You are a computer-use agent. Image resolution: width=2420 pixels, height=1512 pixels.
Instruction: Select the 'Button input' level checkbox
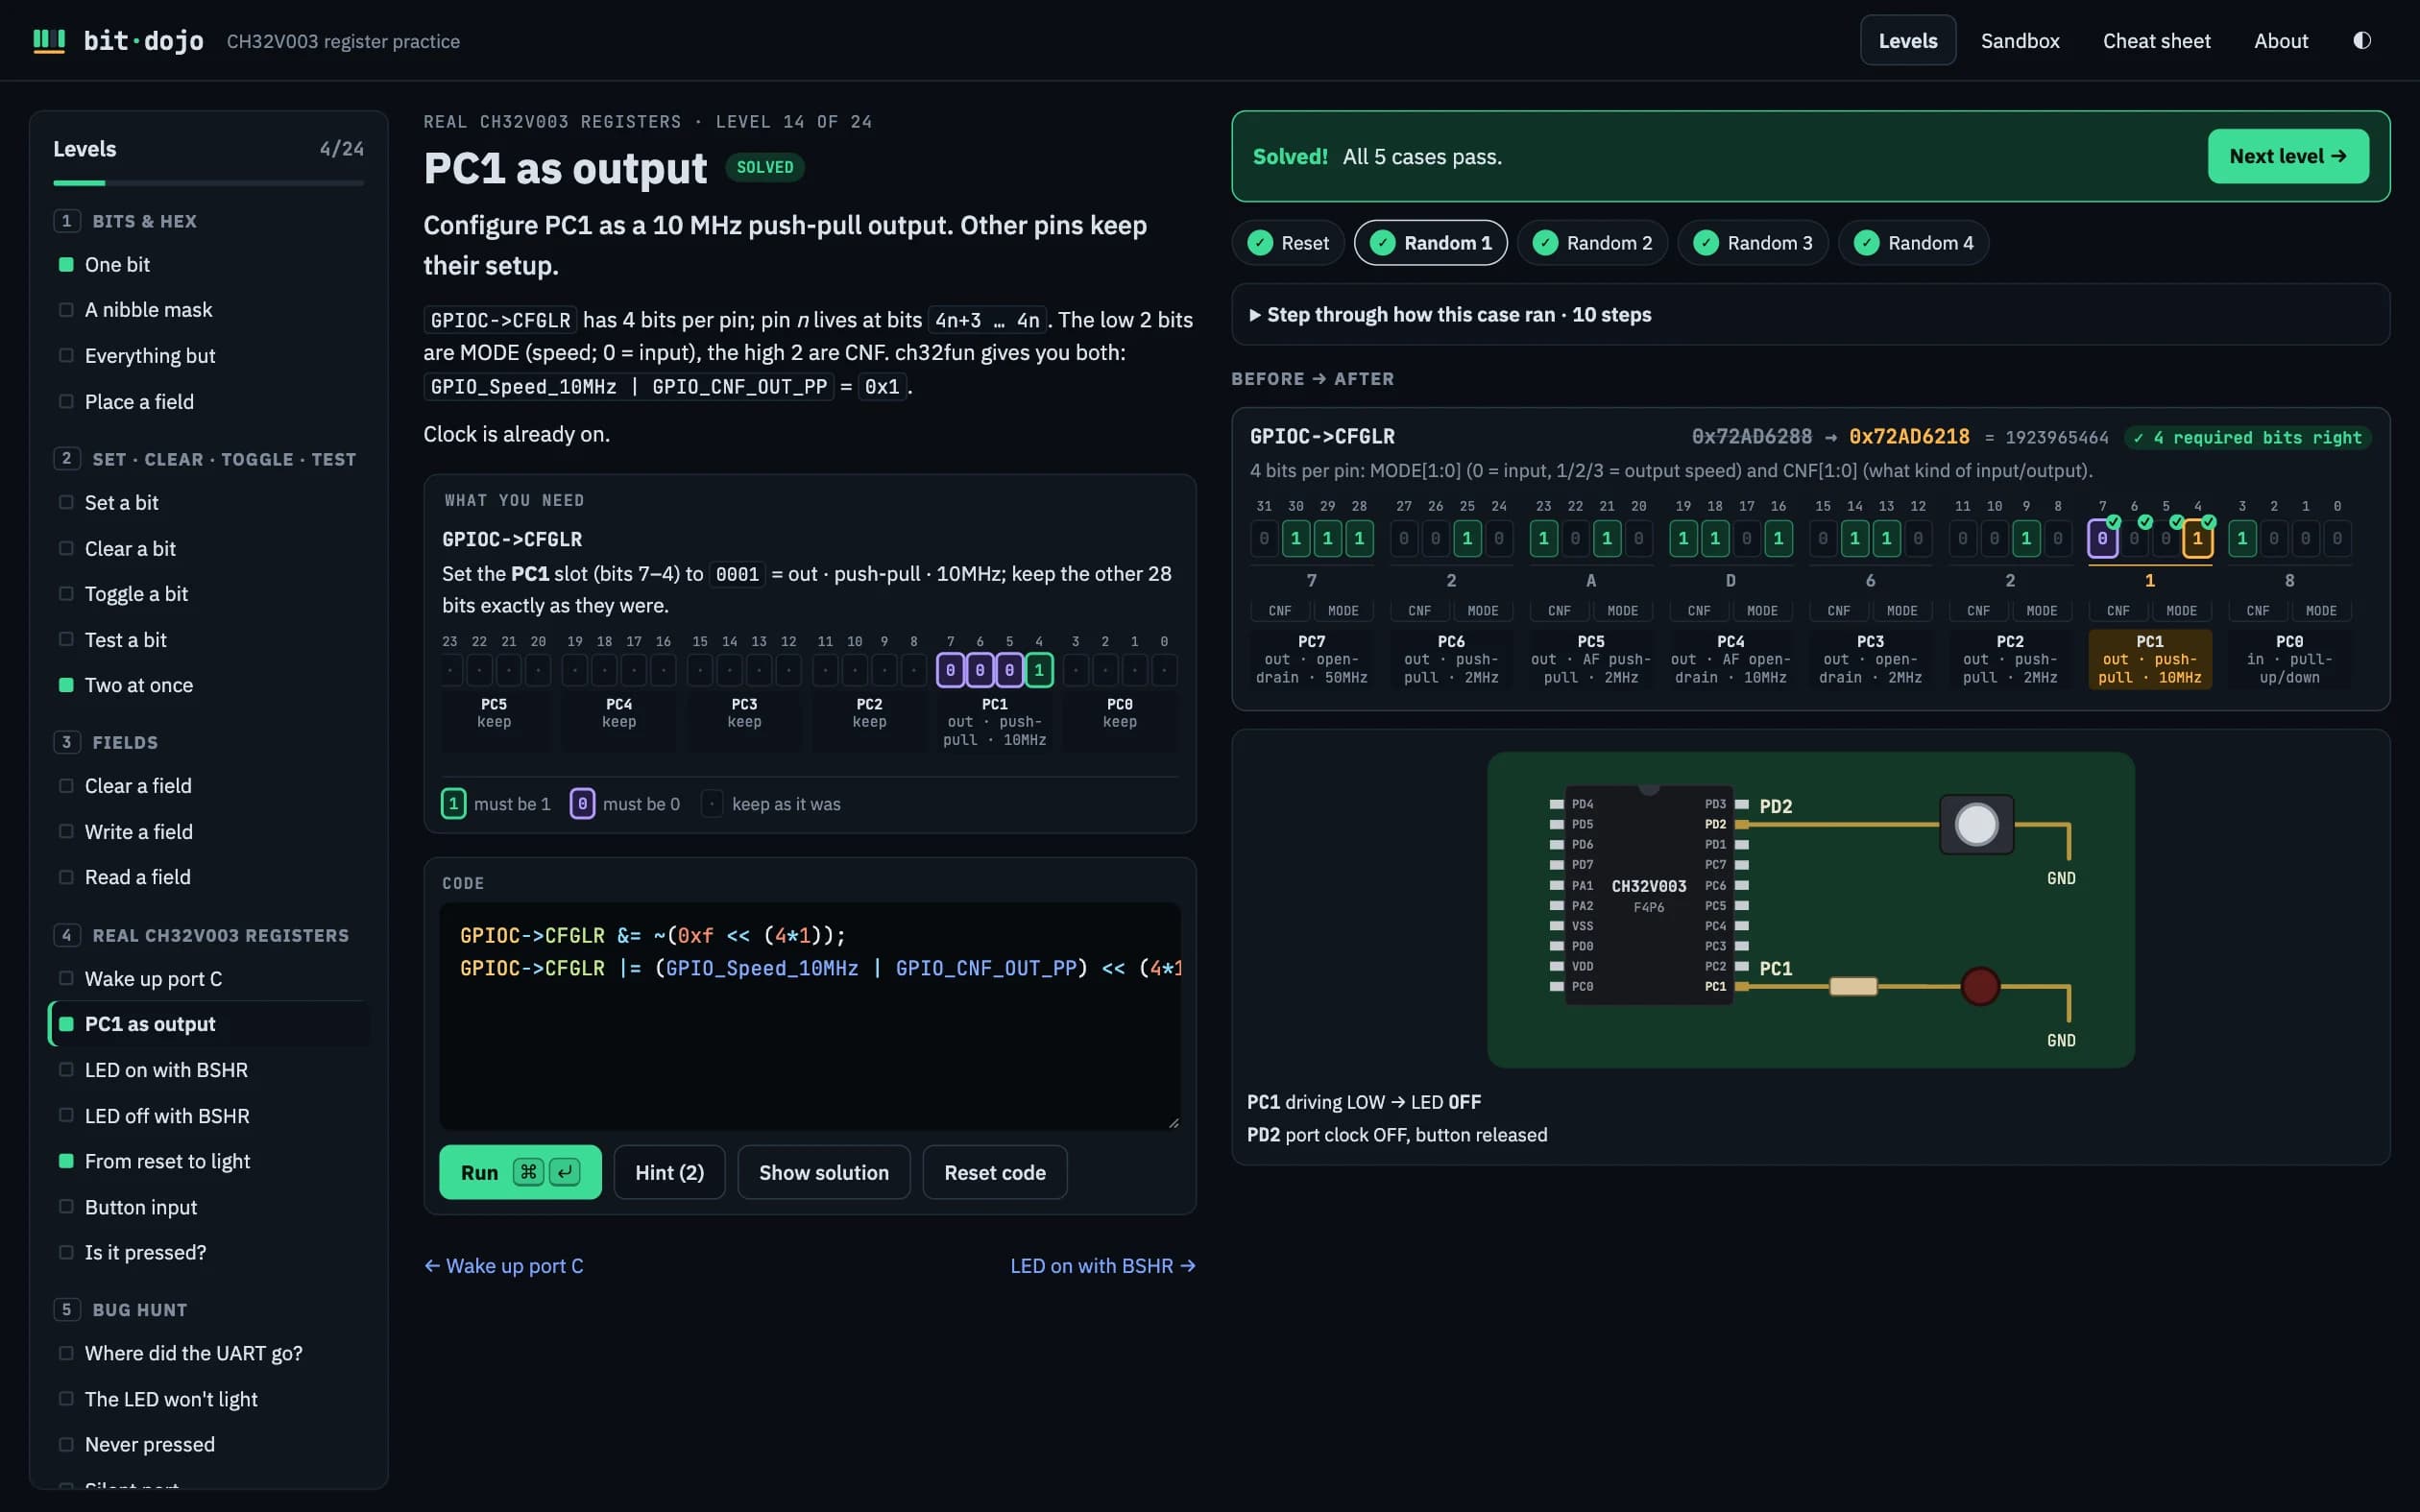coord(66,1206)
